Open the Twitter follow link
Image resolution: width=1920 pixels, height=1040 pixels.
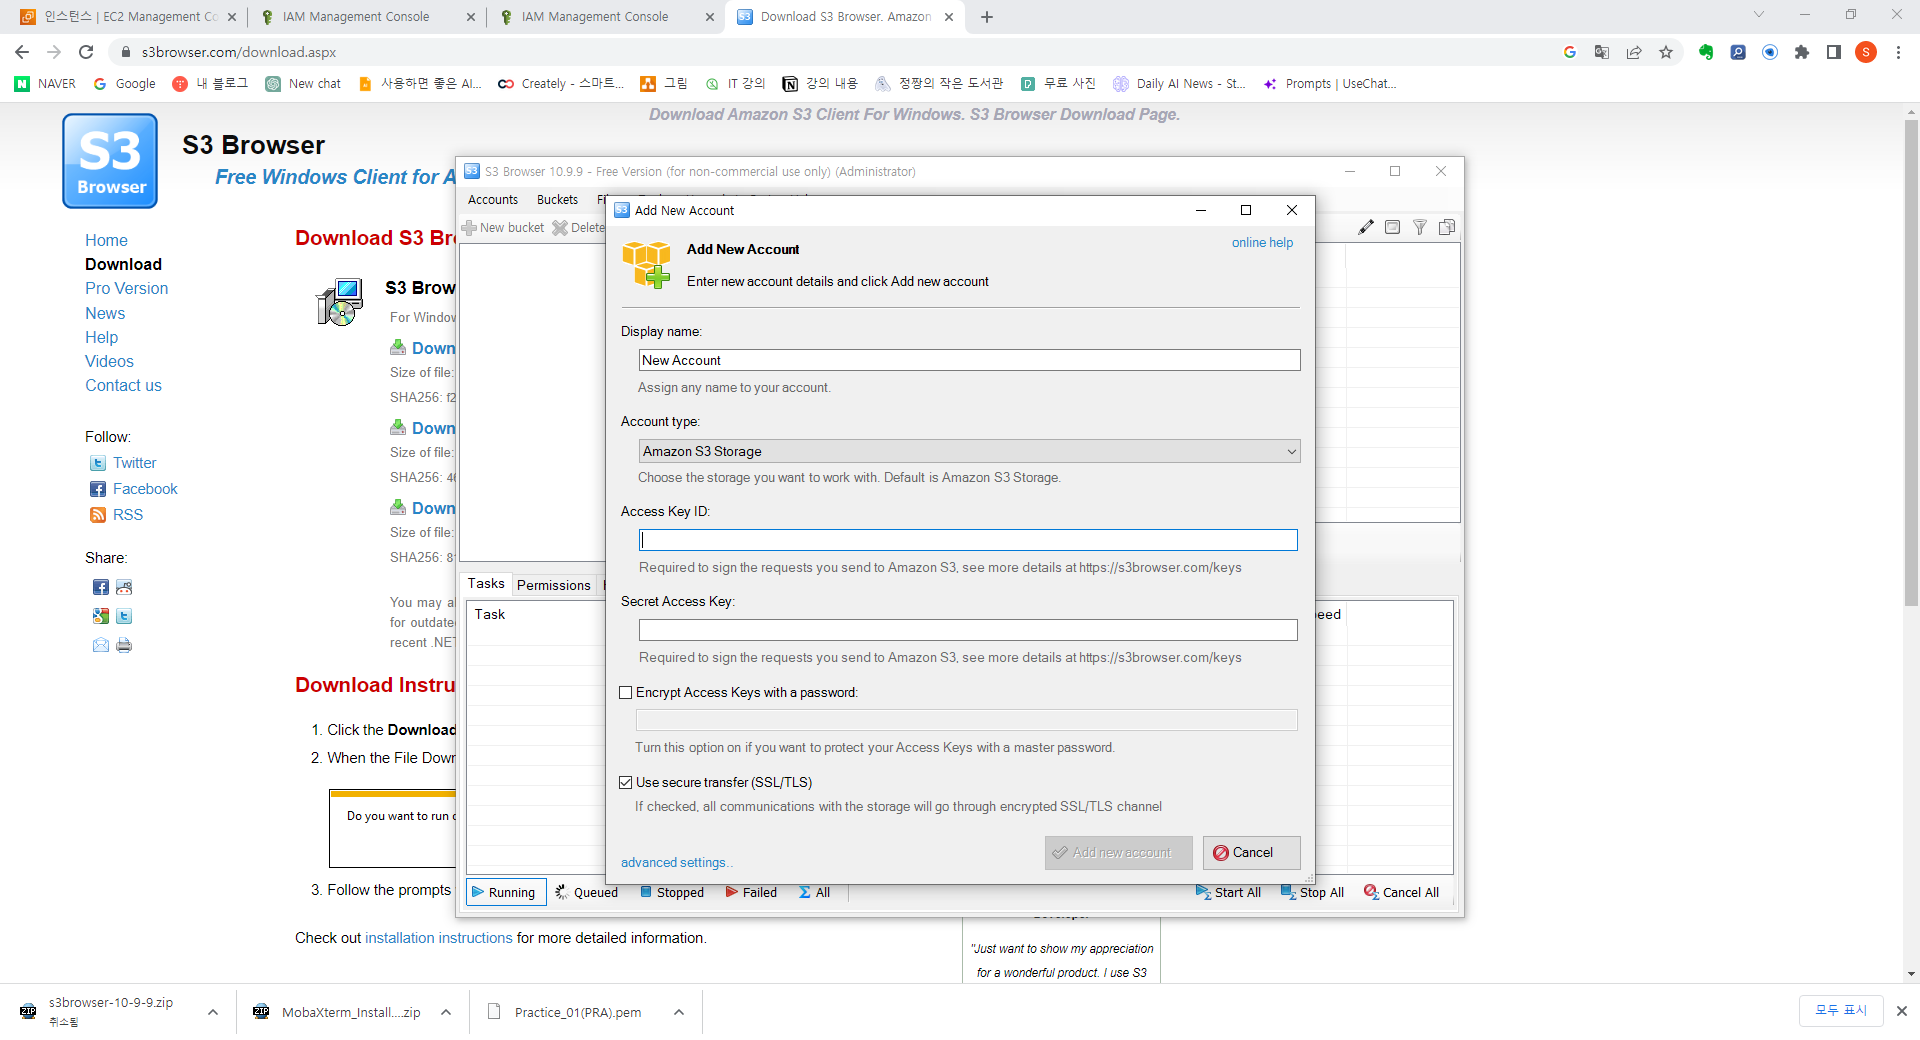134,463
